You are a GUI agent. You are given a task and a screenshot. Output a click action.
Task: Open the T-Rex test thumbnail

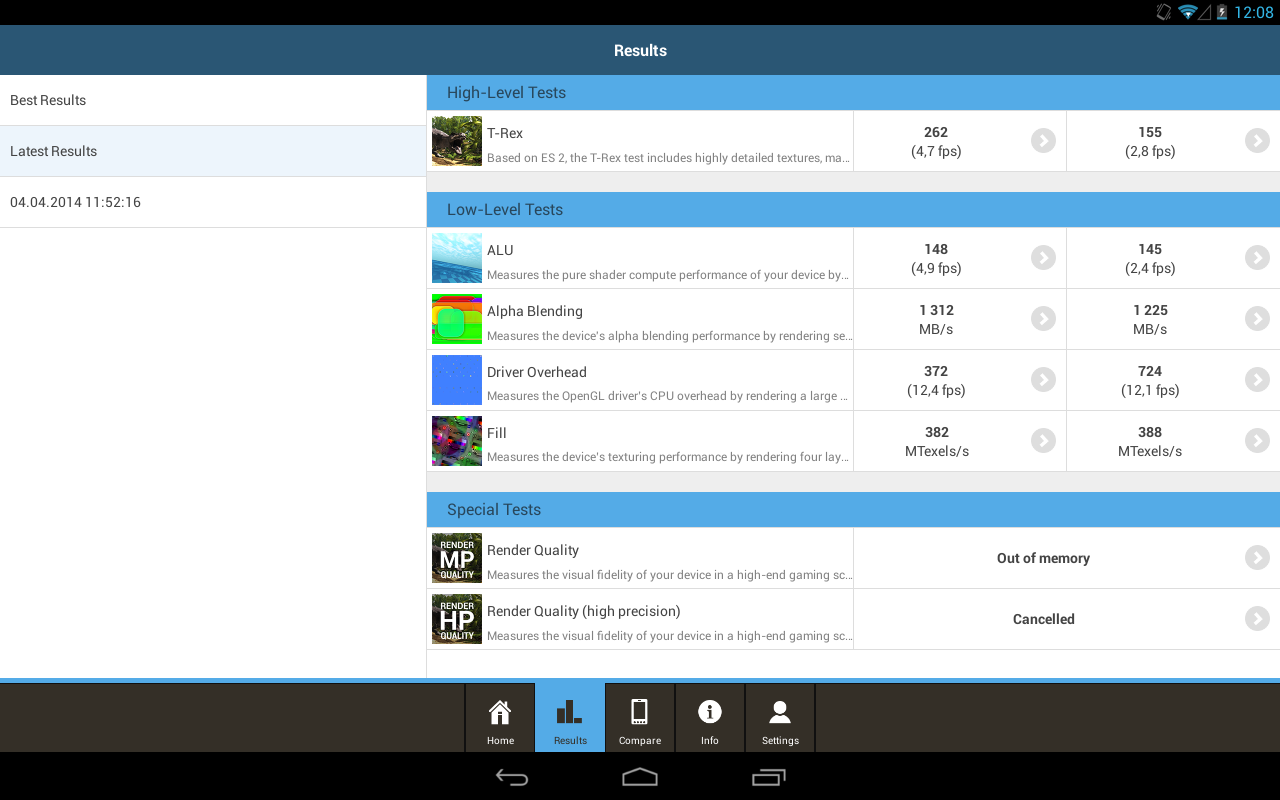pos(457,141)
